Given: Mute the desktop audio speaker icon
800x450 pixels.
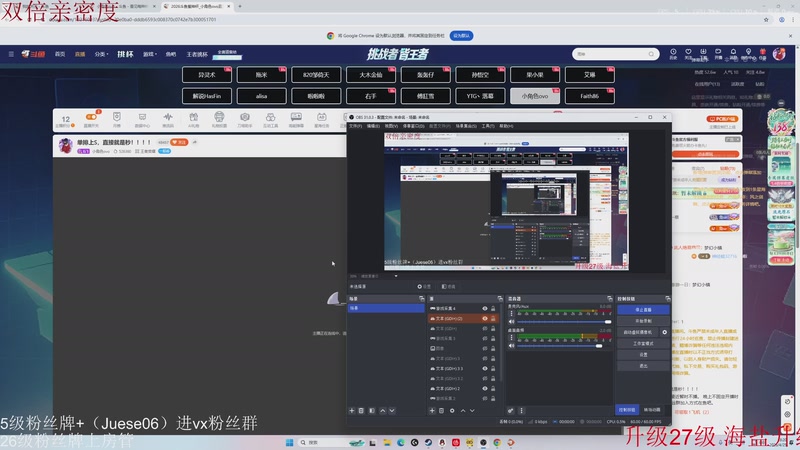Looking at the screenshot, I should point(511,346).
